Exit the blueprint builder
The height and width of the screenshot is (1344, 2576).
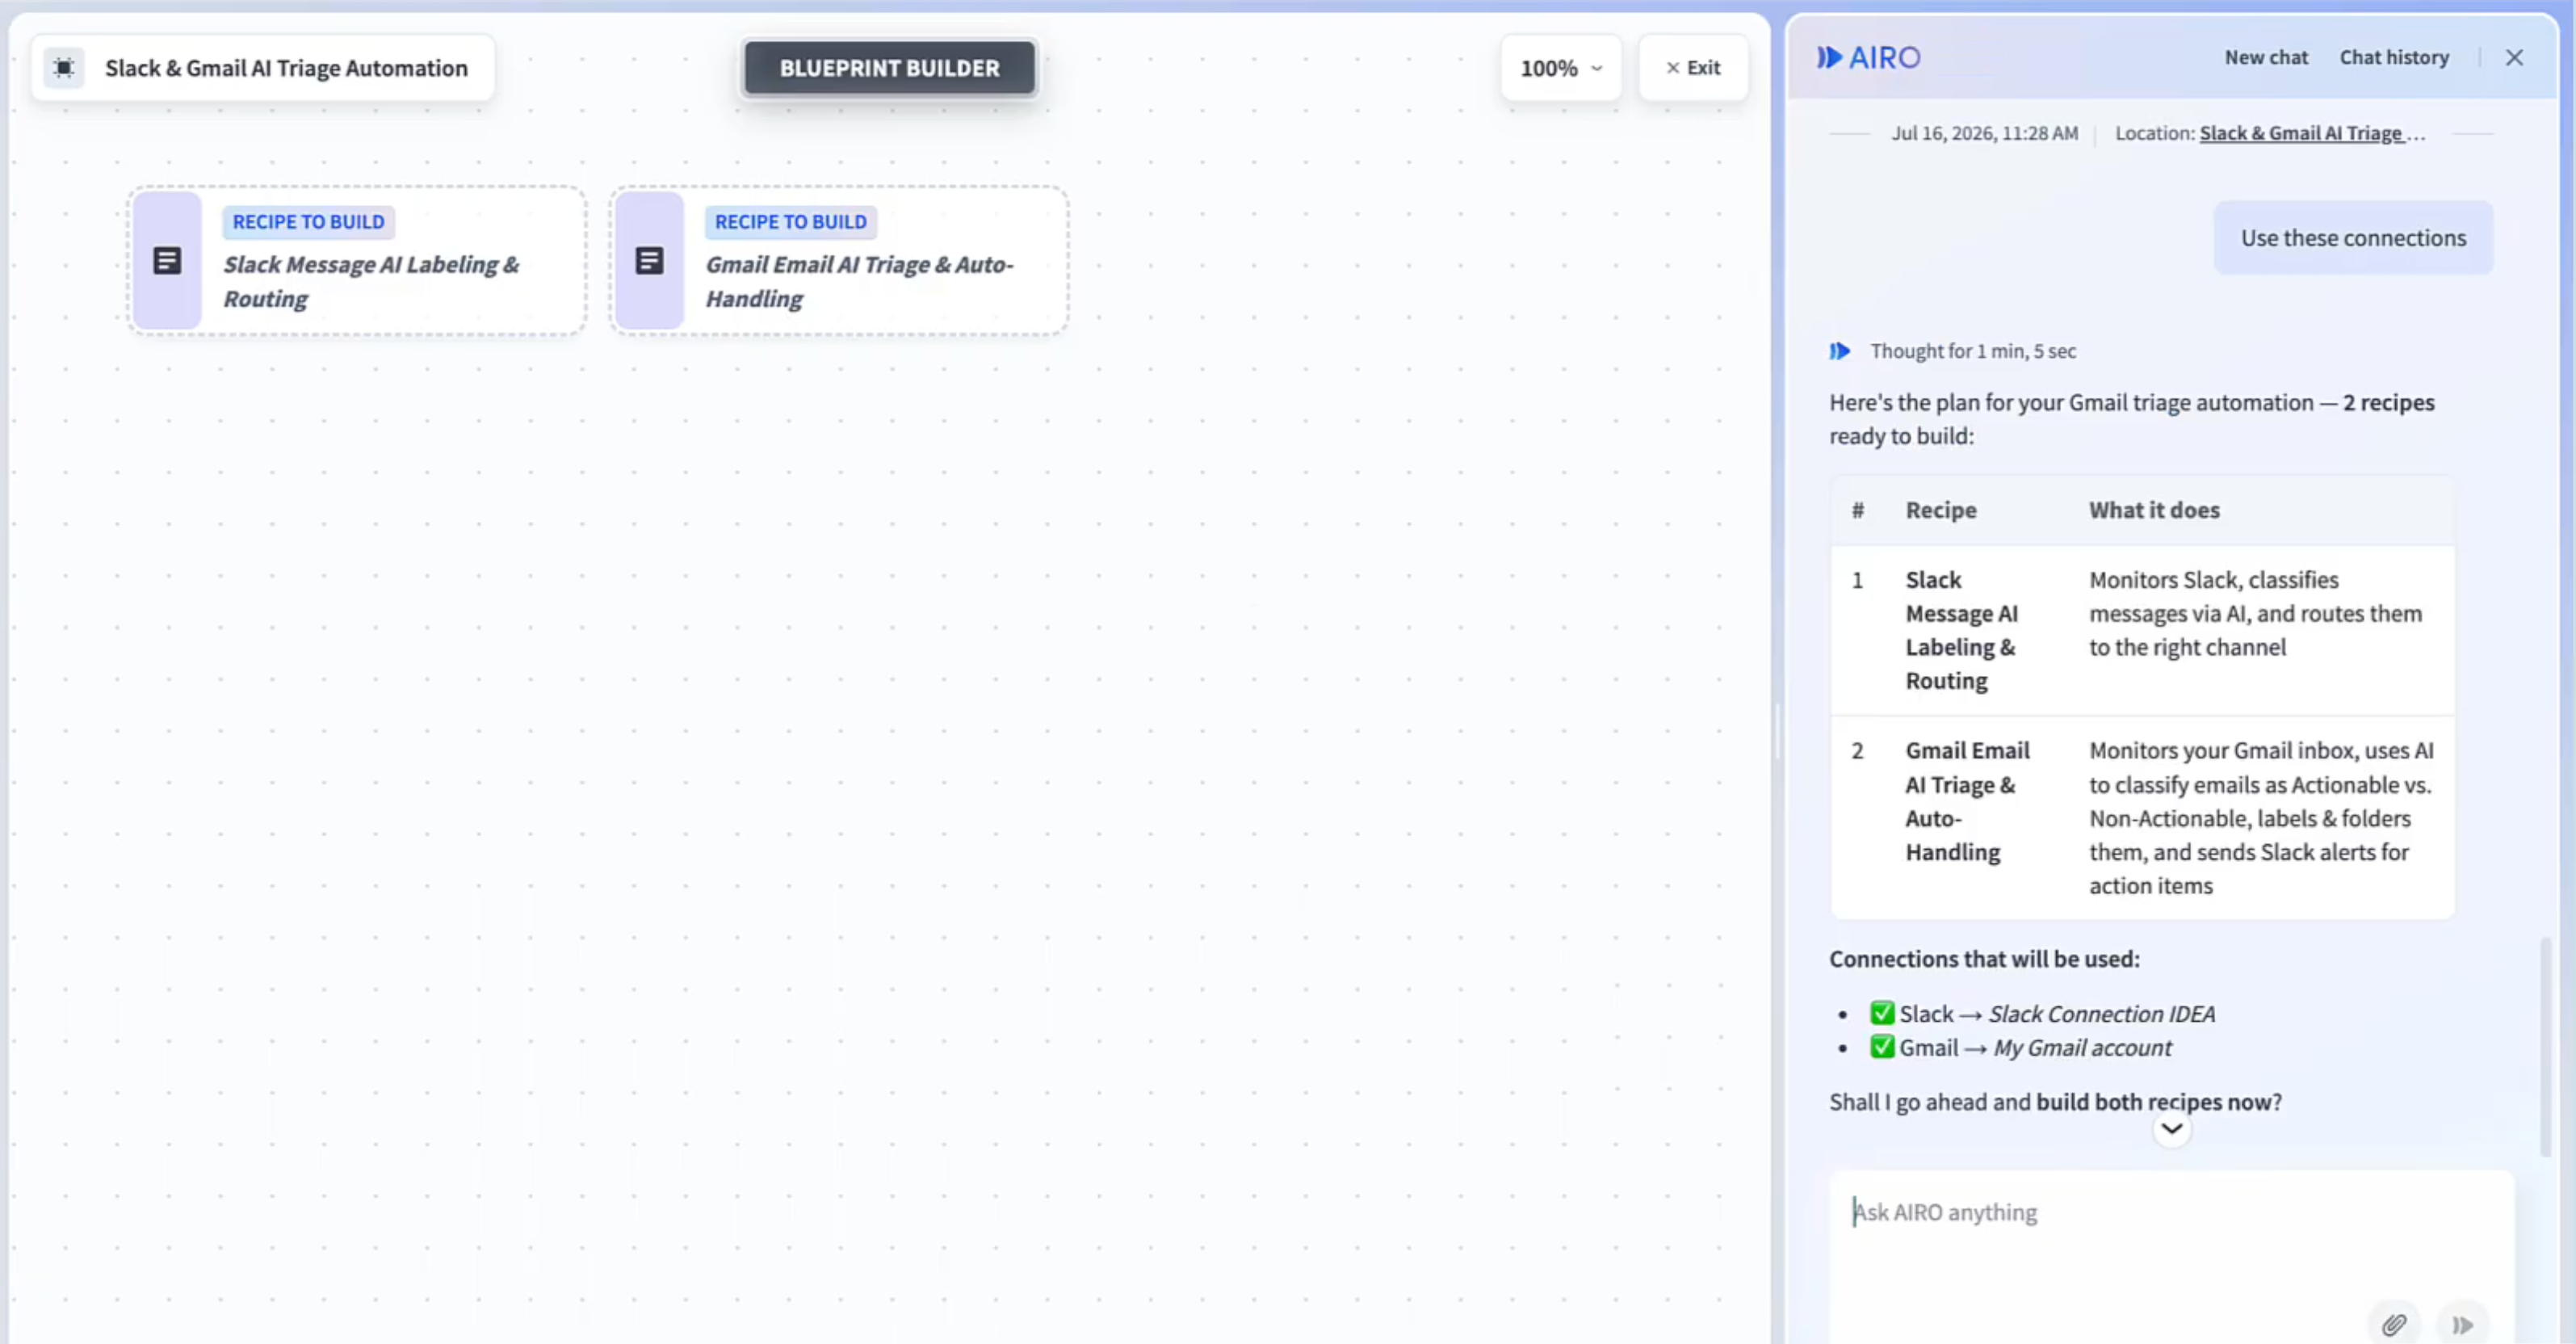click(1693, 68)
